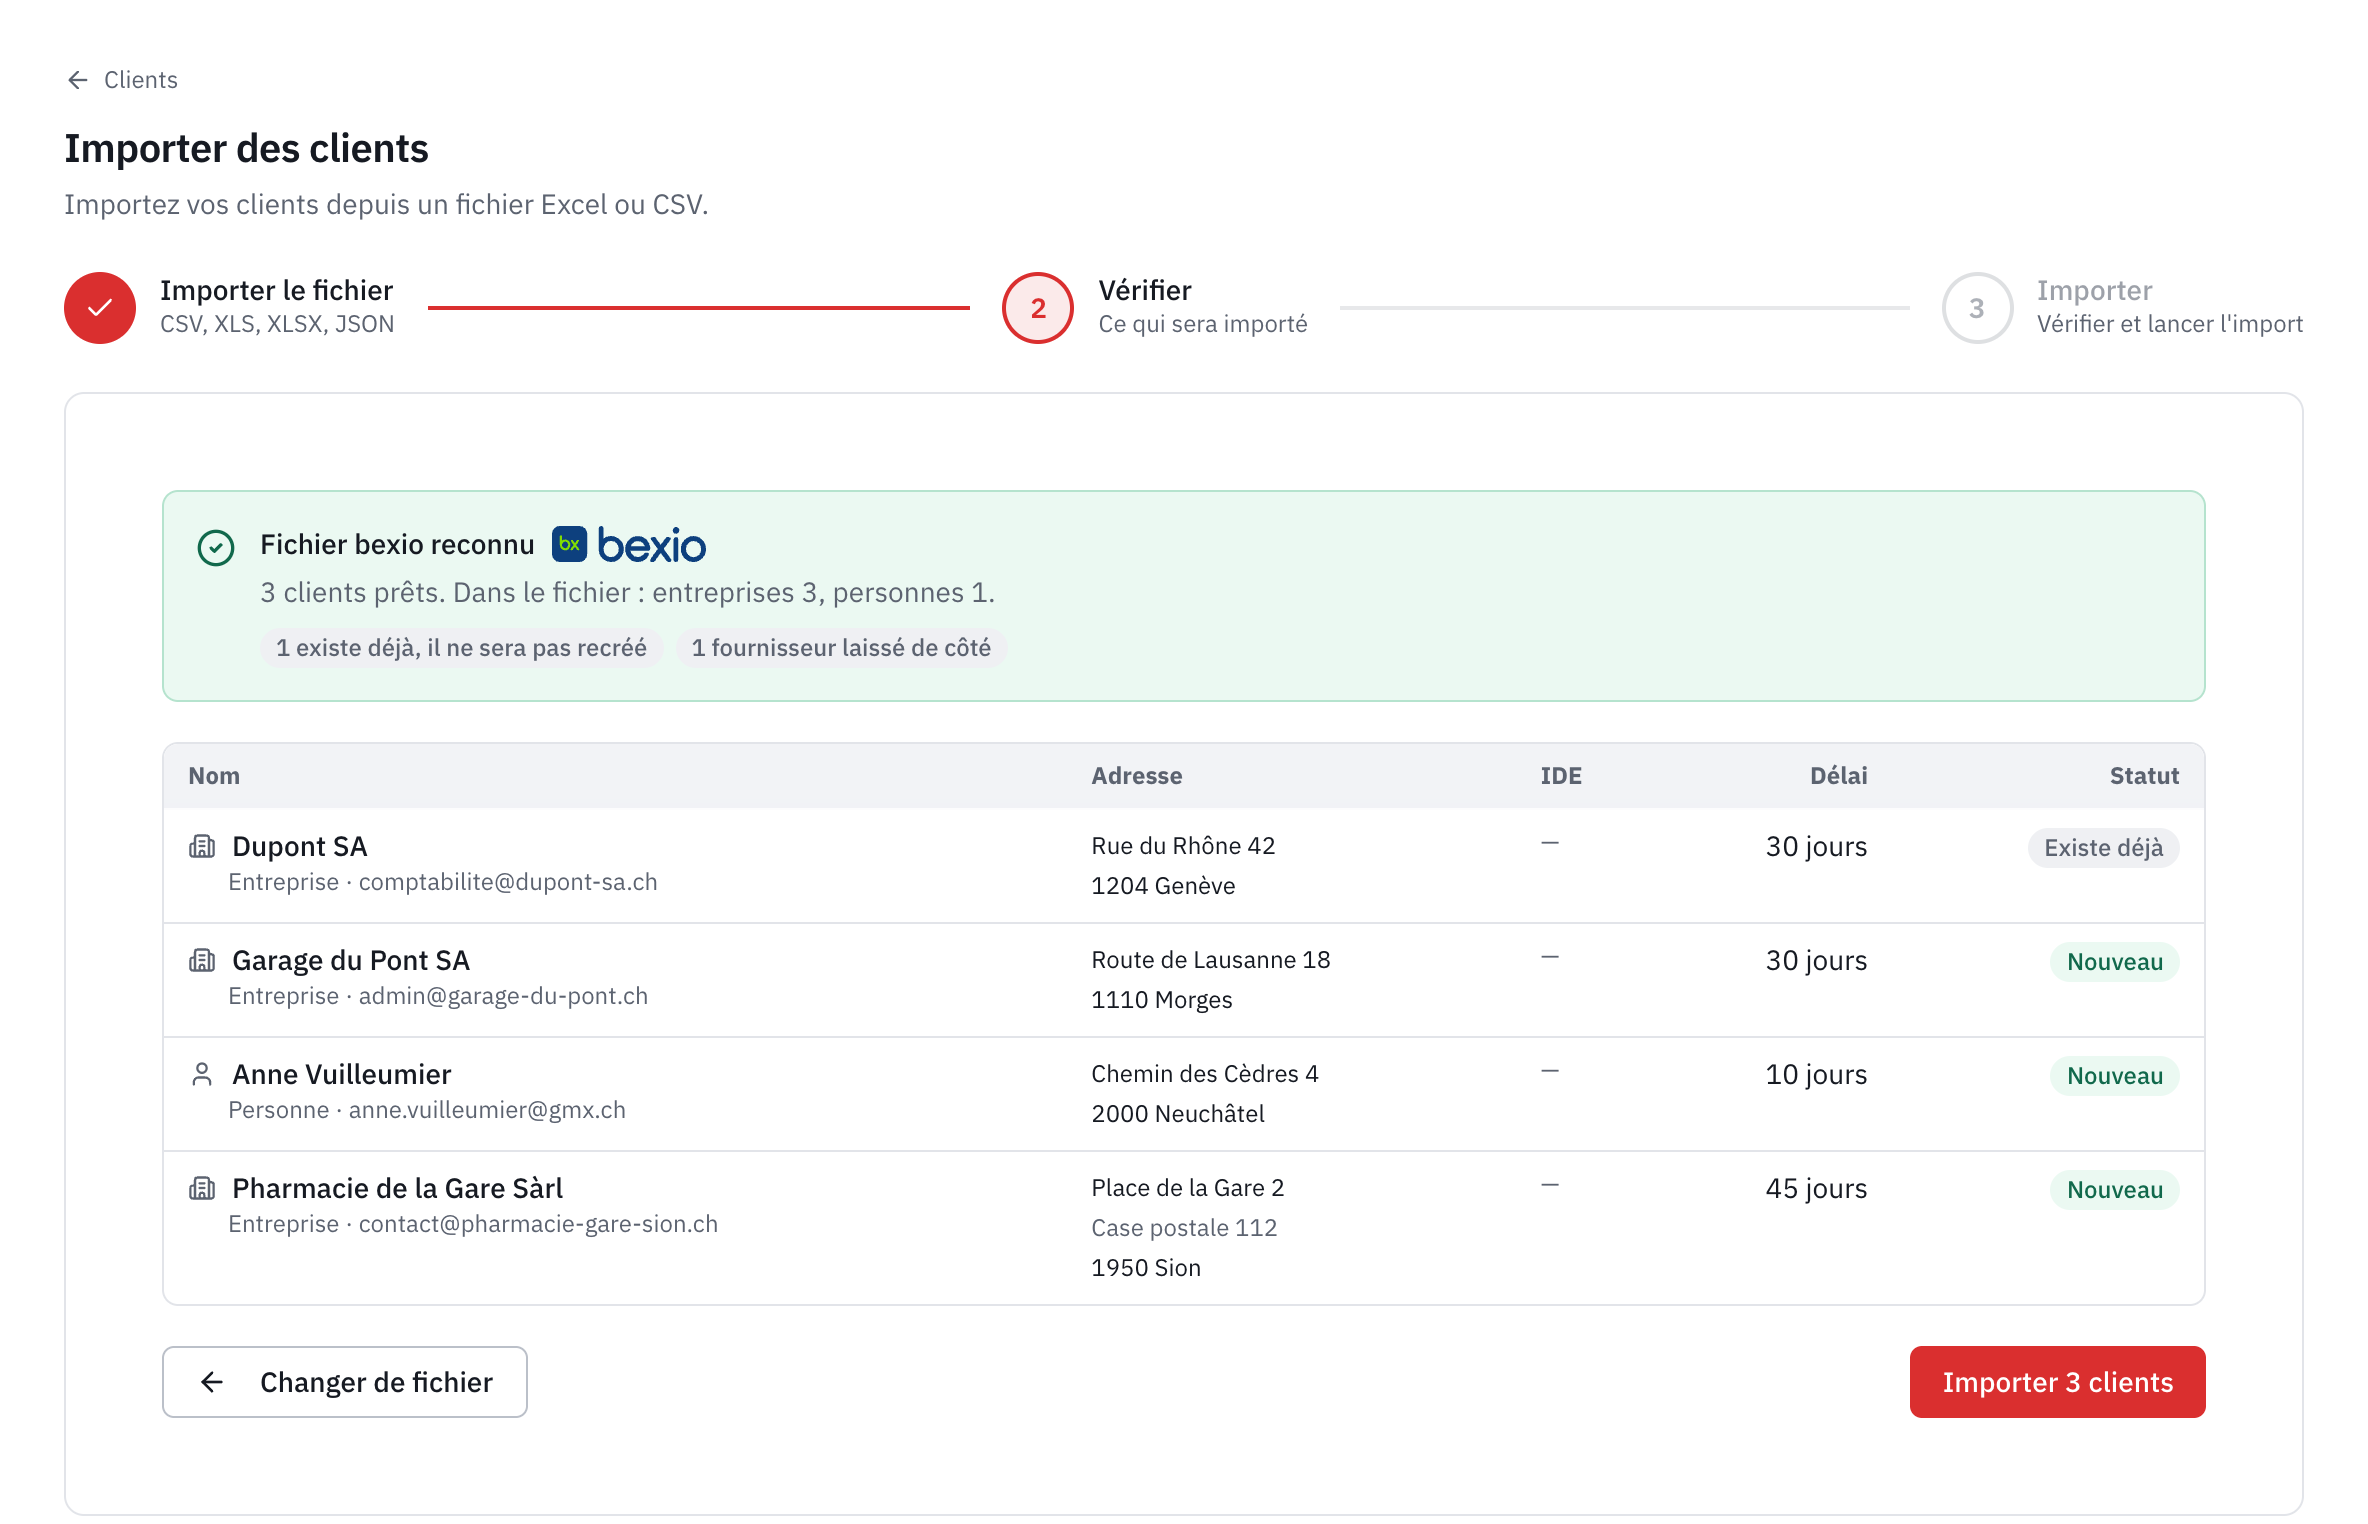2368x1524 pixels.
Task: Select Pharmacie de la Gare Sàrl name
Action: (x=398, y=1189)
